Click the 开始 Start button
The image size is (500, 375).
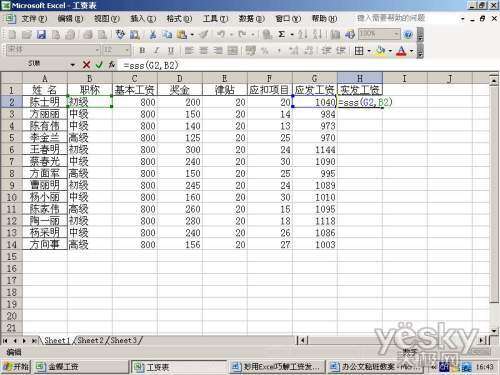tap(16, 367)
